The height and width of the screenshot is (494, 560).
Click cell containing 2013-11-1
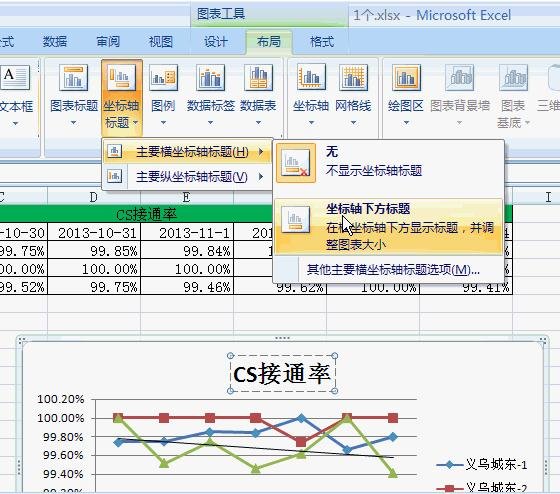tap(187, 233)
